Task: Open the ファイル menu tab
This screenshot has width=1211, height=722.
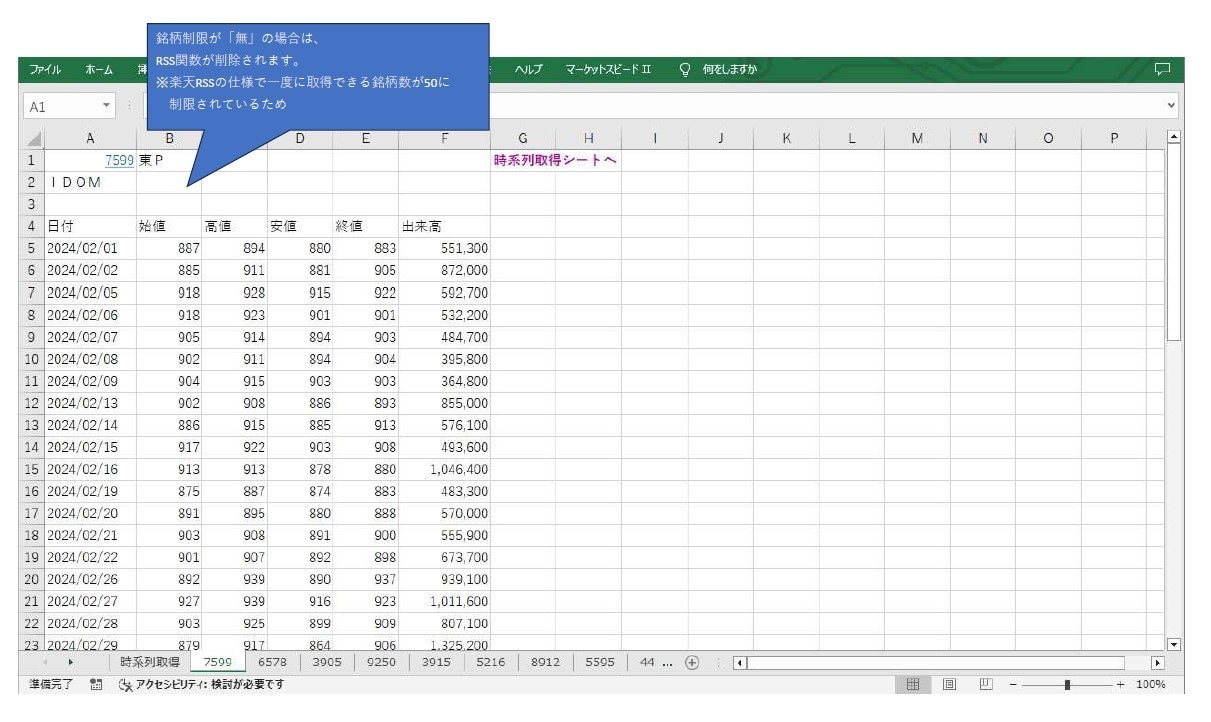Action: click(46, 69)
